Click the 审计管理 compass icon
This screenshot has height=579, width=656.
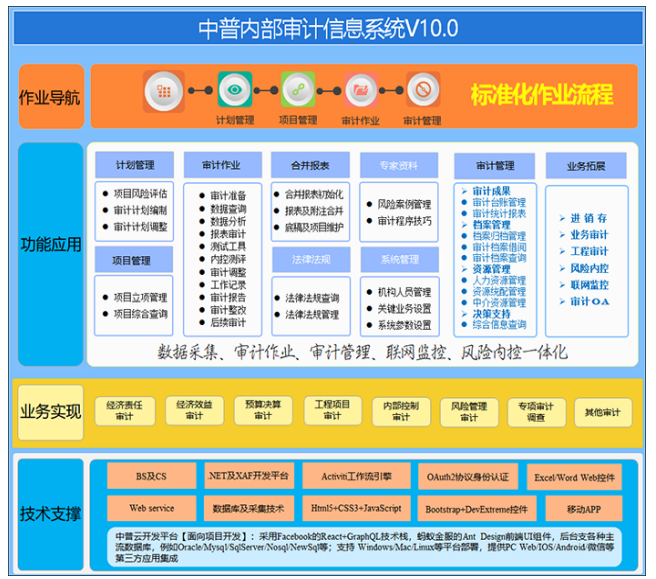click(423, 90)
